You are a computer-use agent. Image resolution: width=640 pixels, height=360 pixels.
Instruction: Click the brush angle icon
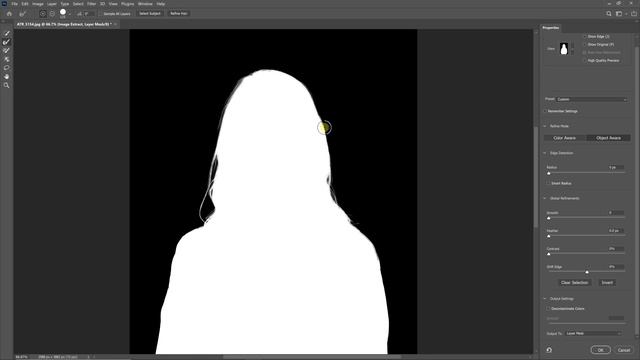[x=79, y=13]
